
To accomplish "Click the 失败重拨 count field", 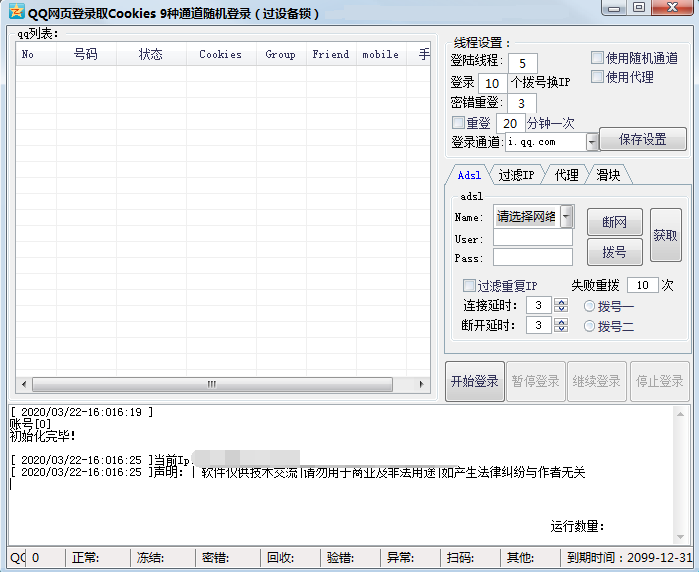I will pyautogui.click(x=642, y=285).
